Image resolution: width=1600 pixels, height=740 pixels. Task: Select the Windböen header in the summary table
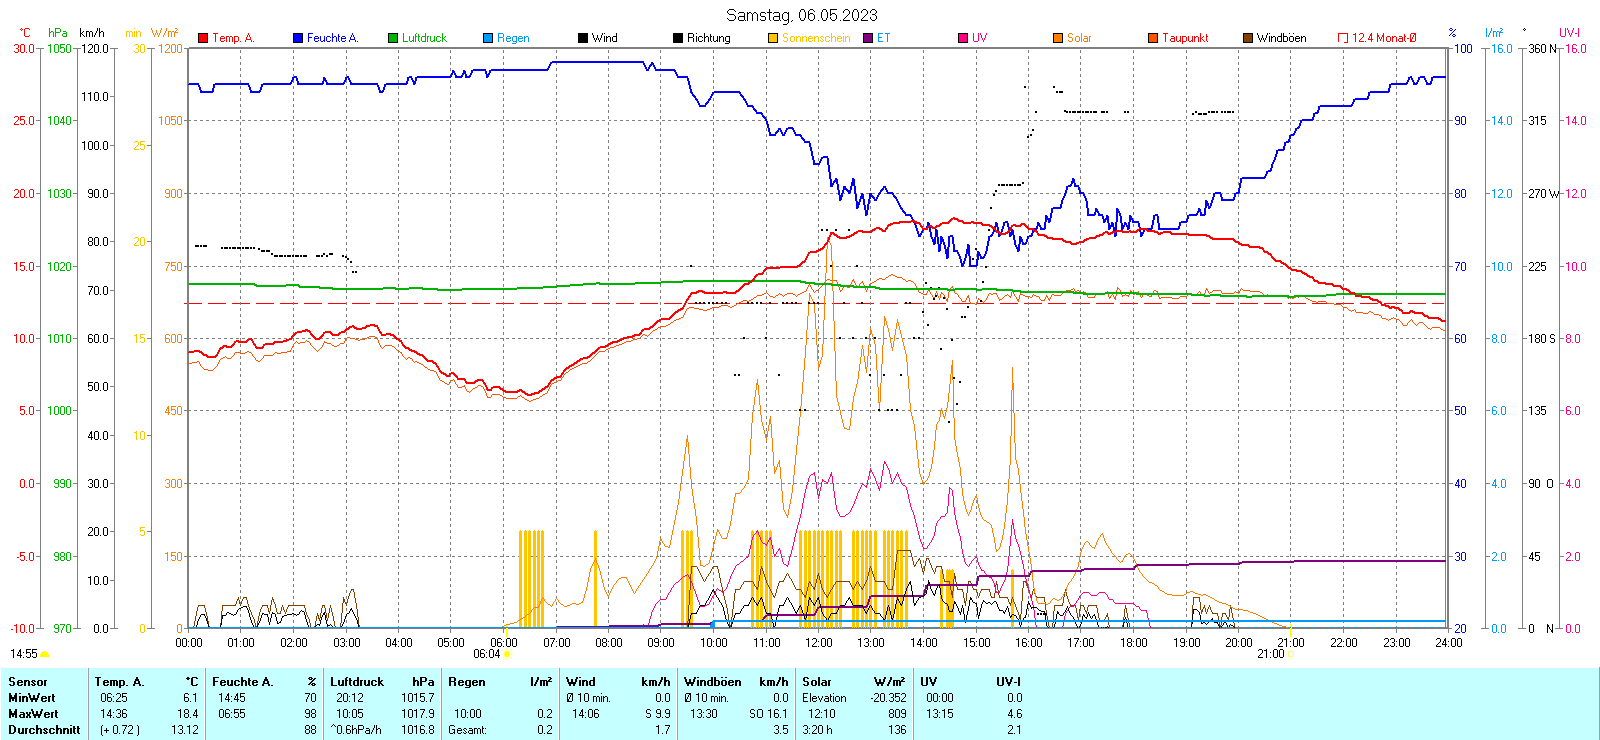(713, 682)
